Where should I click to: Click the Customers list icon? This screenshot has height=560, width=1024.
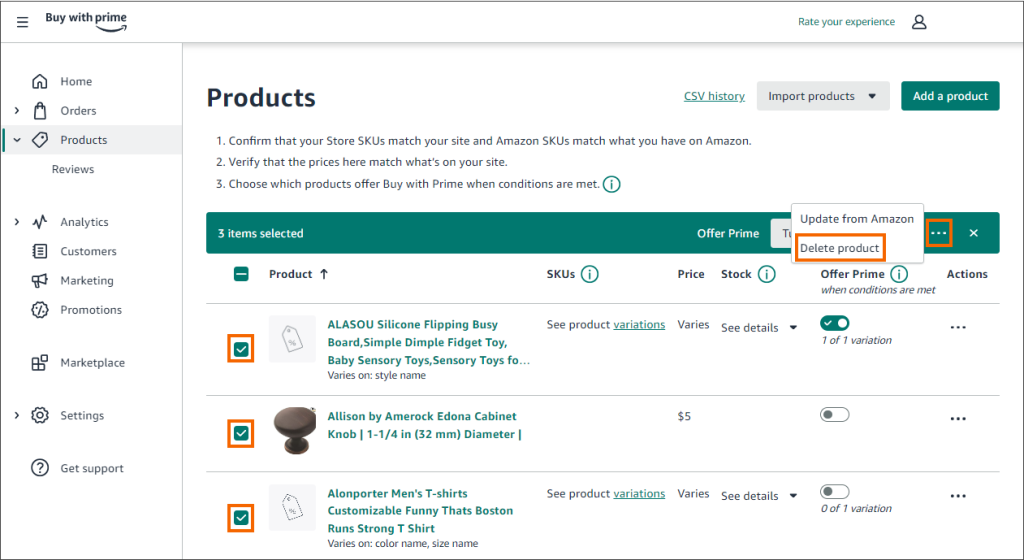point(40,251)
